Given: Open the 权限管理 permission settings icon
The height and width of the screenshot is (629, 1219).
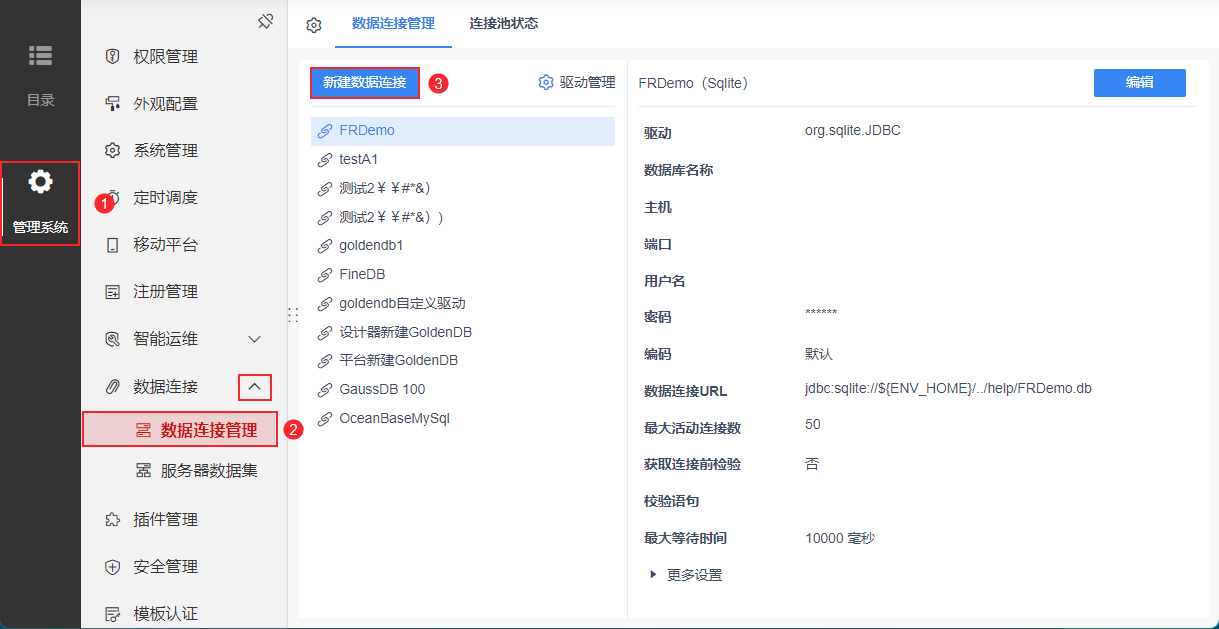Looking at the screenshot, I should click(x=112, y=56).
